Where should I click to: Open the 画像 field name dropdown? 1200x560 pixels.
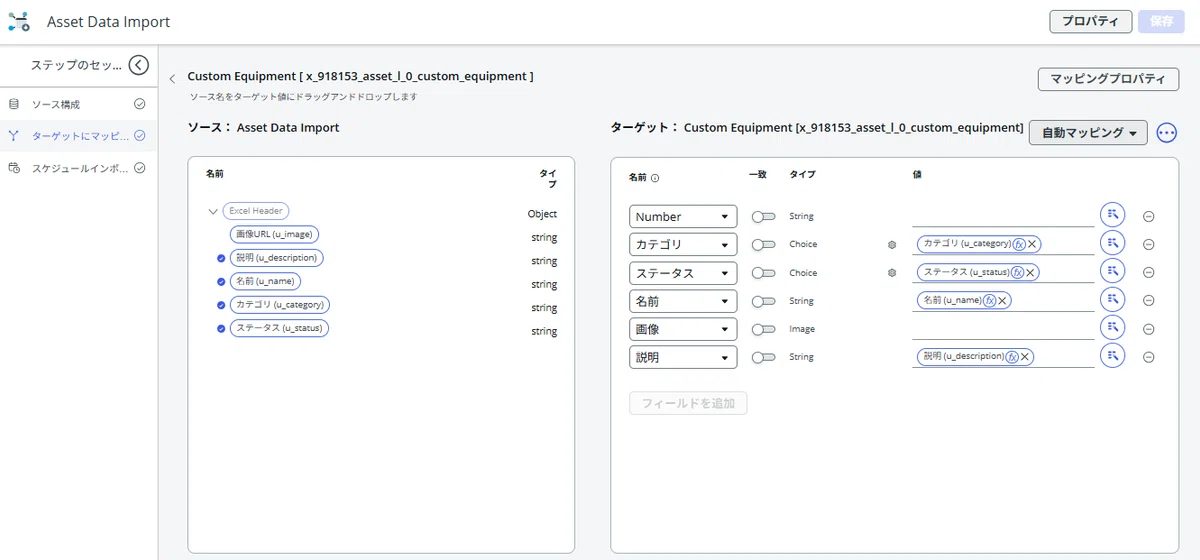click(x=683, y=329)
